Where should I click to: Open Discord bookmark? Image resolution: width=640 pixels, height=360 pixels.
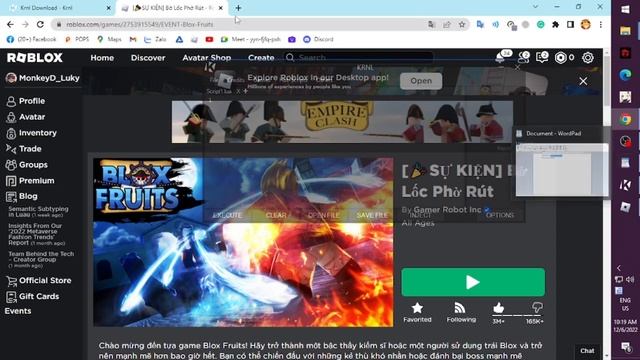point(318,39)
